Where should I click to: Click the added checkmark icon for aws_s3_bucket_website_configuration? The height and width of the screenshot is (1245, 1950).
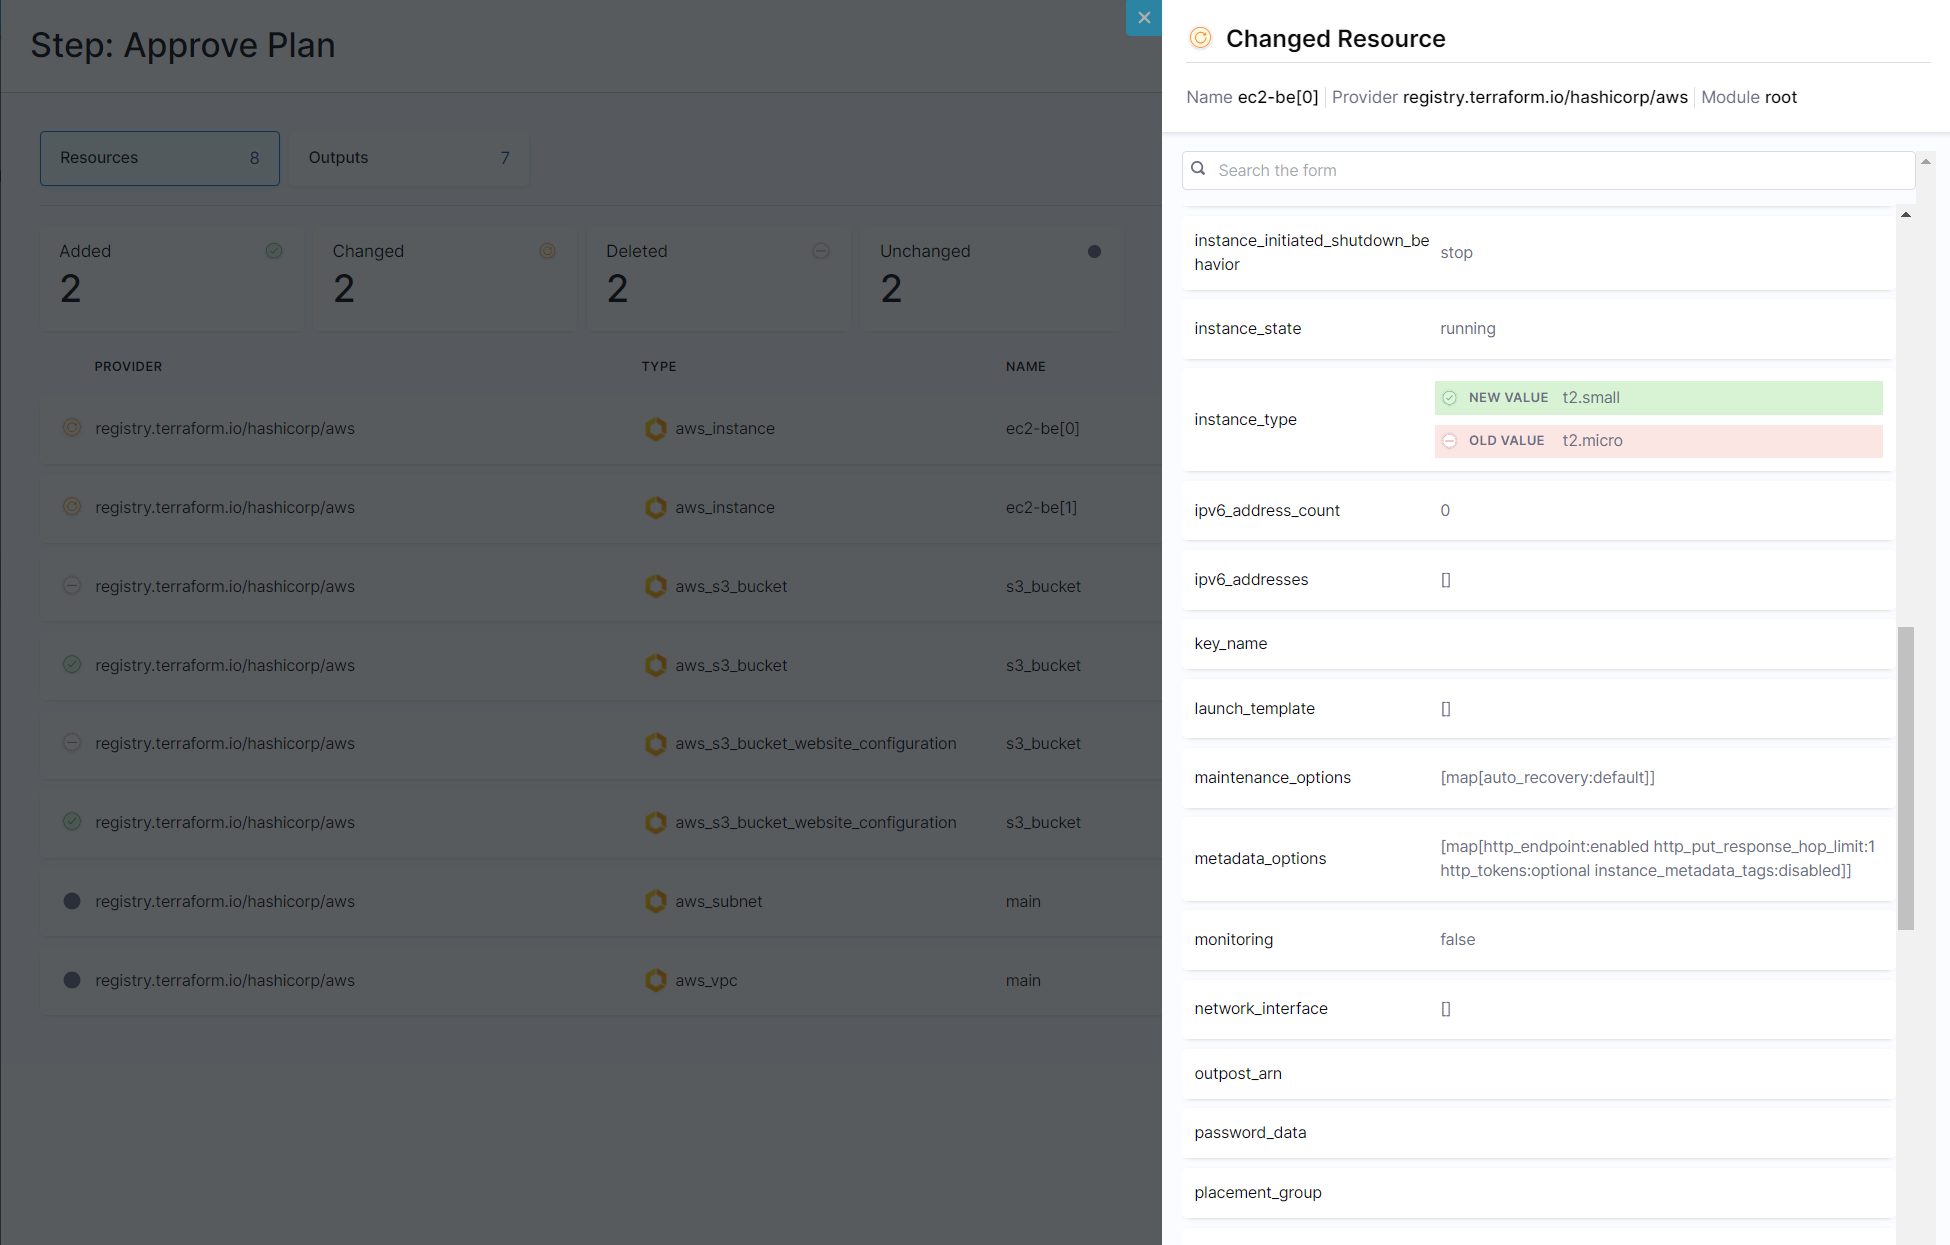point(72,822)
